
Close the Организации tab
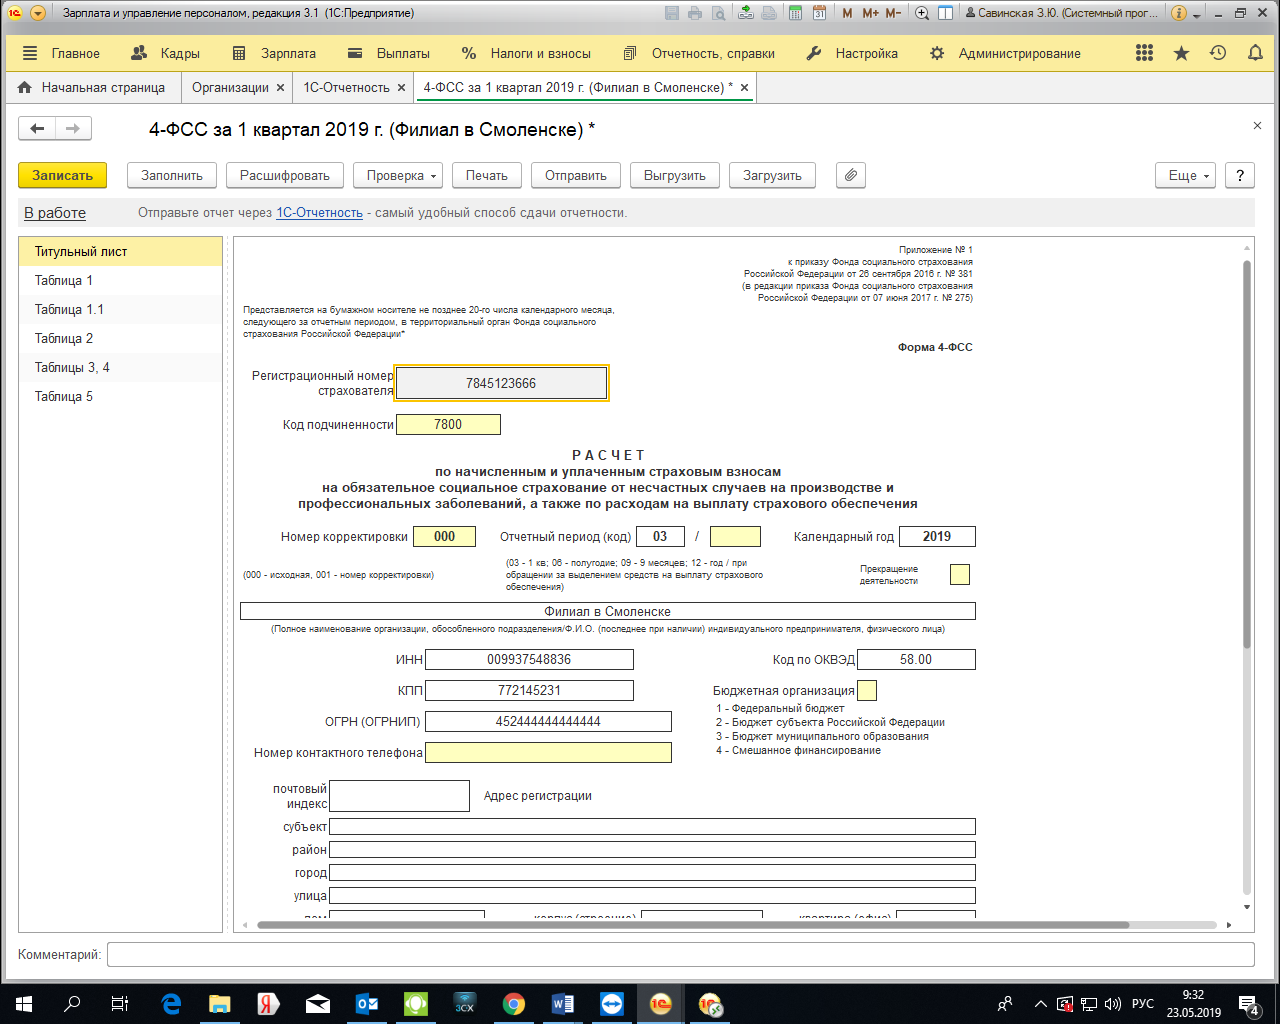coord(281,88)
